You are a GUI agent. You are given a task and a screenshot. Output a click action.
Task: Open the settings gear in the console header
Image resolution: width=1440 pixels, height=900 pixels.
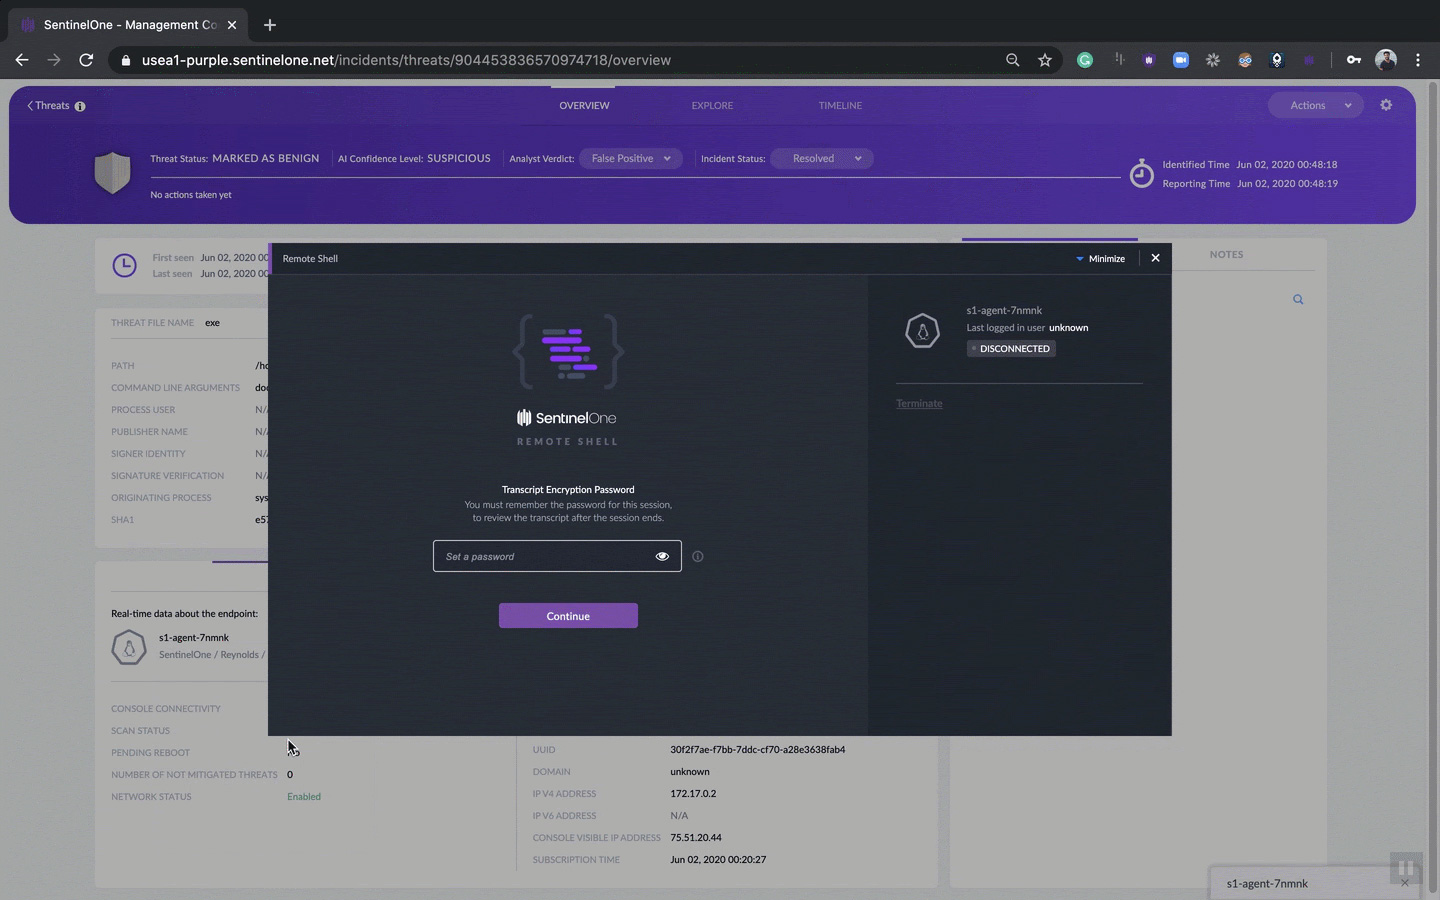pyautogui.click(x=1386, y=105)
